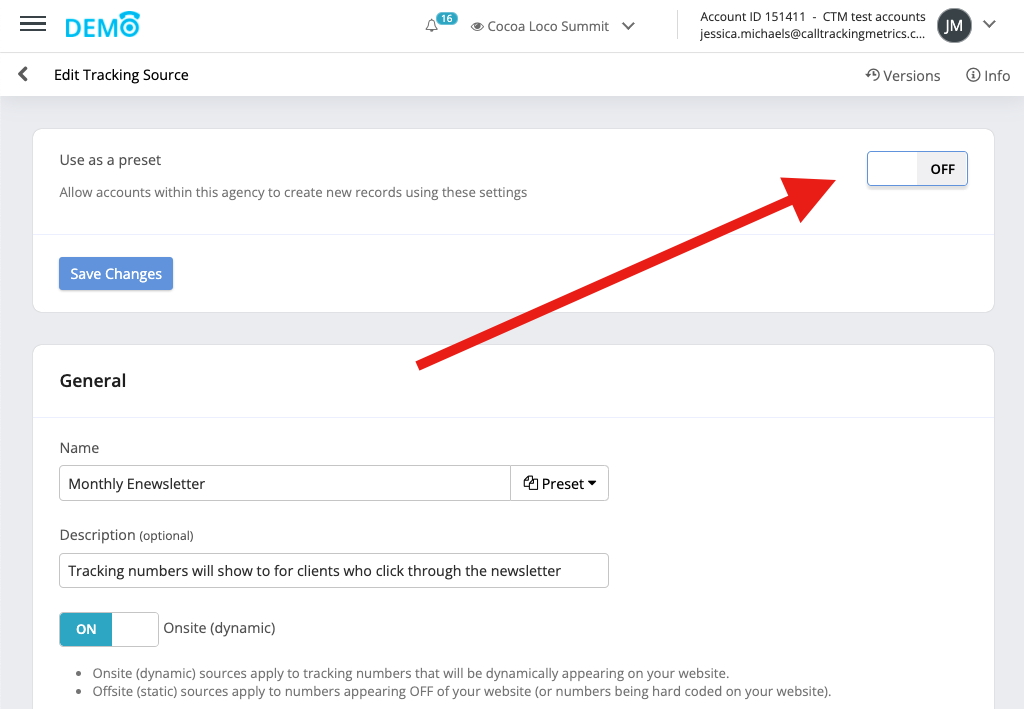Click the Description input field
Image resolution: width=1024 pixels, height=709 pixels.
pyautogui.click(x=334, y=571)
